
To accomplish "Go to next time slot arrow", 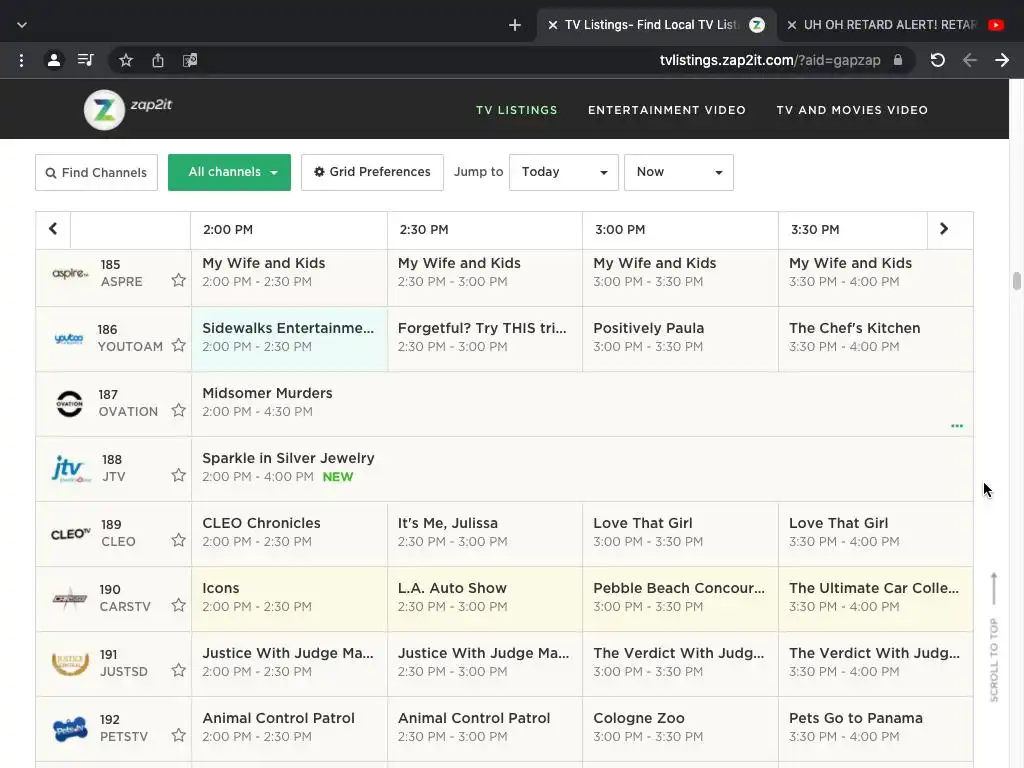I will pyautogui.click(x=944, y=229).
